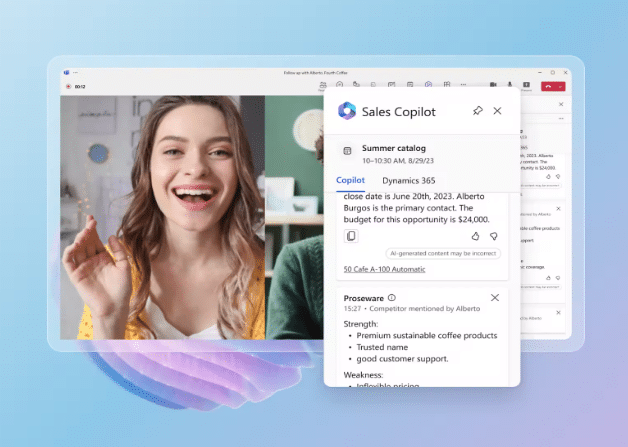Click '15:27 • Competitor mentioned by Alberto' text
The width and height of the screenshot is (628, 447).
pyautogui.click(x=412, y=309)
